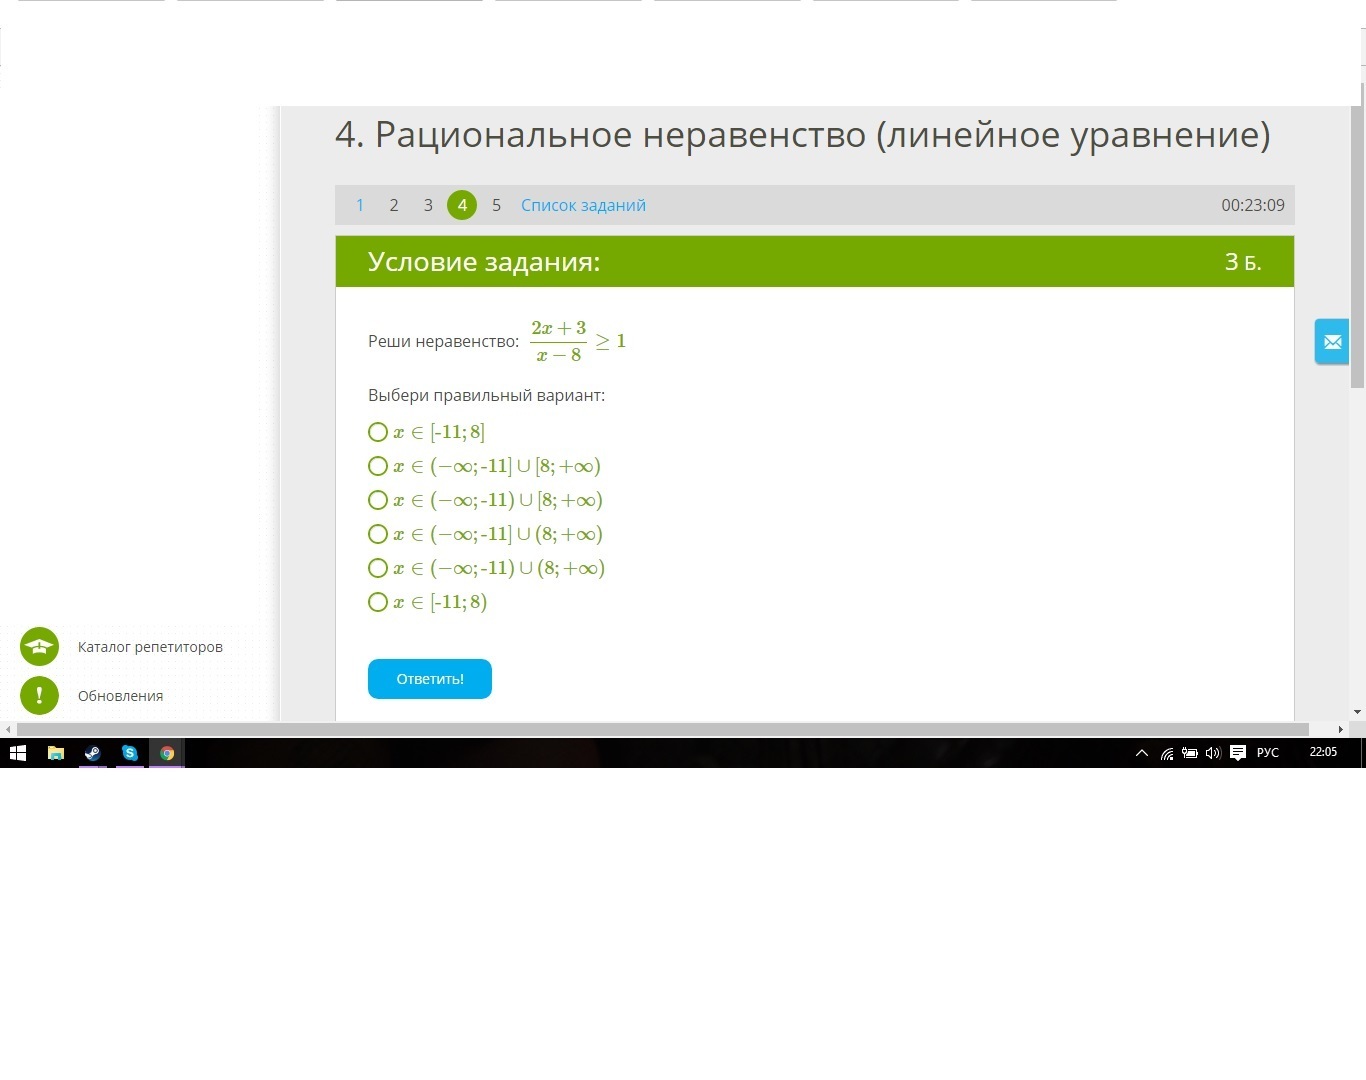
Task: Select answer x ∈ [-11; 8]
Action: pyautogui.click(x=378, y=432)
